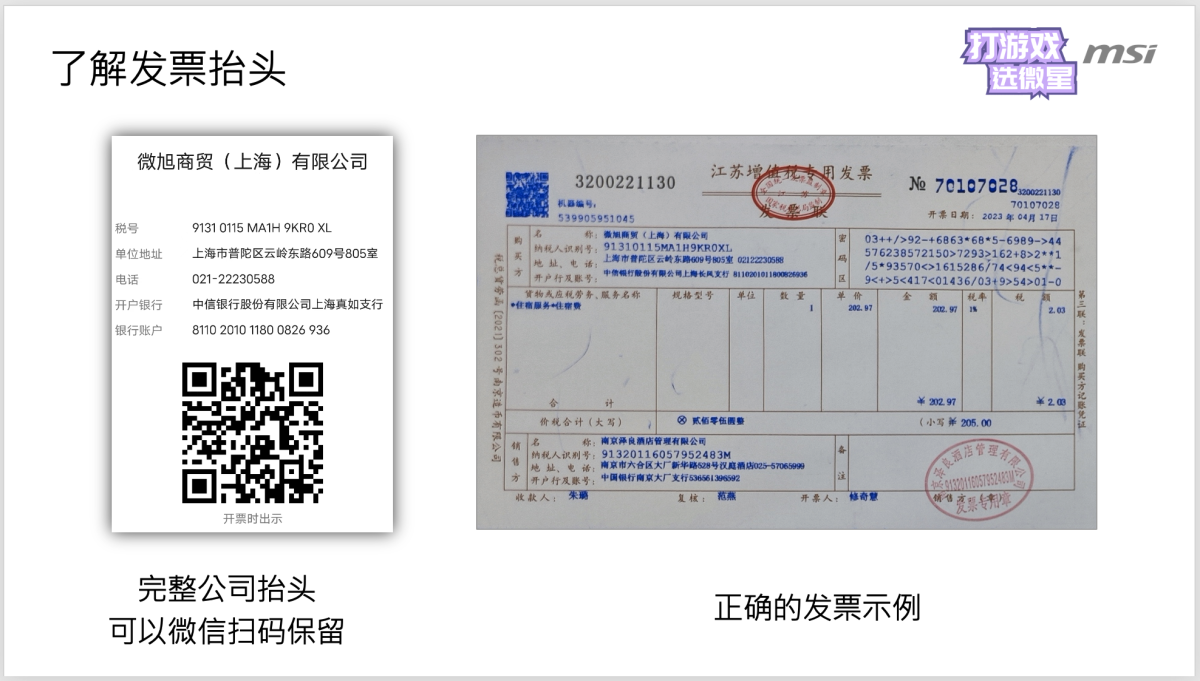Click the large WeChat QR code
Viewport: 1200px width, 681px height.
[x=252, y=433]
